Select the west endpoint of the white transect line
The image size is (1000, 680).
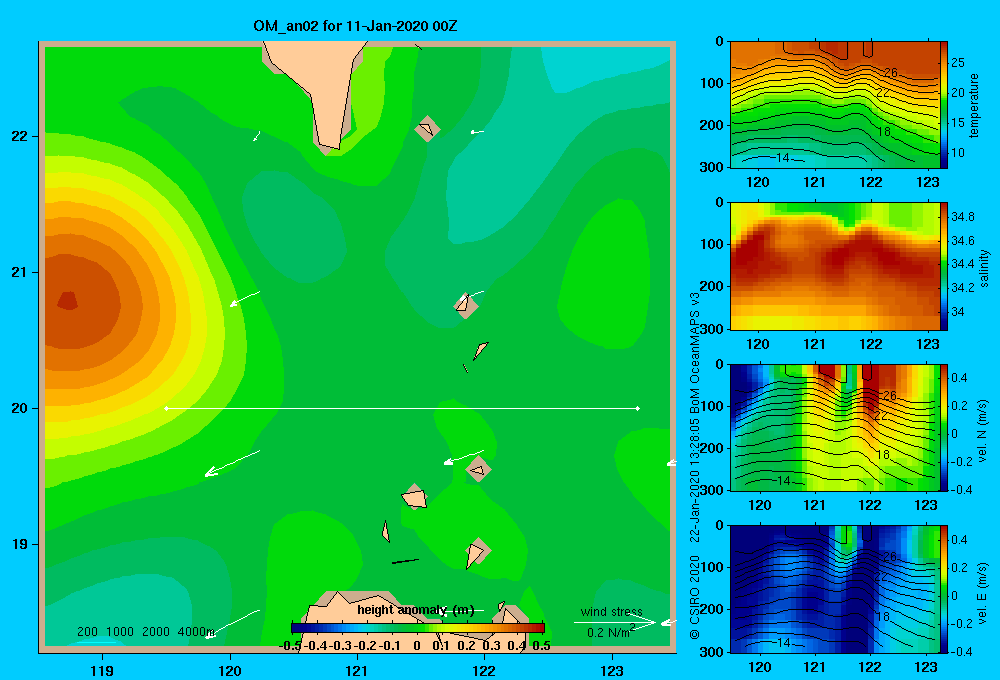pos(166,408)
